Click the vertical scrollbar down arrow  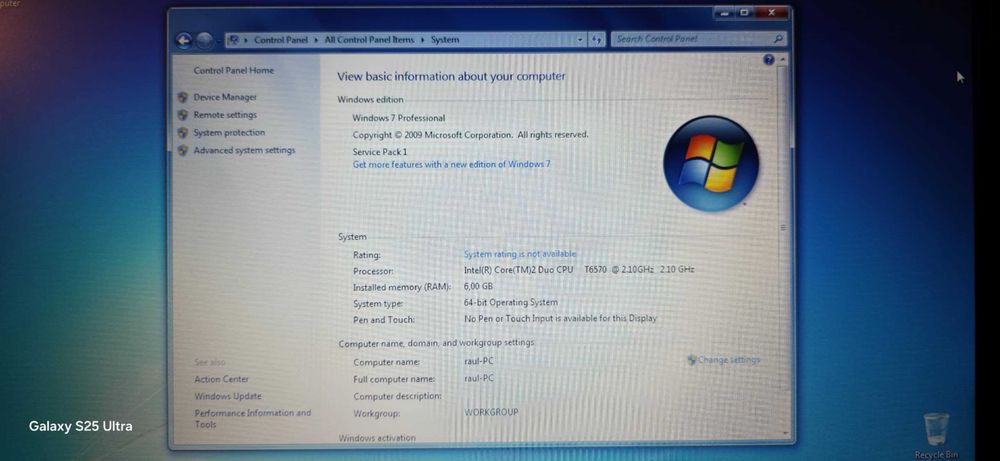tap(784, 433)
